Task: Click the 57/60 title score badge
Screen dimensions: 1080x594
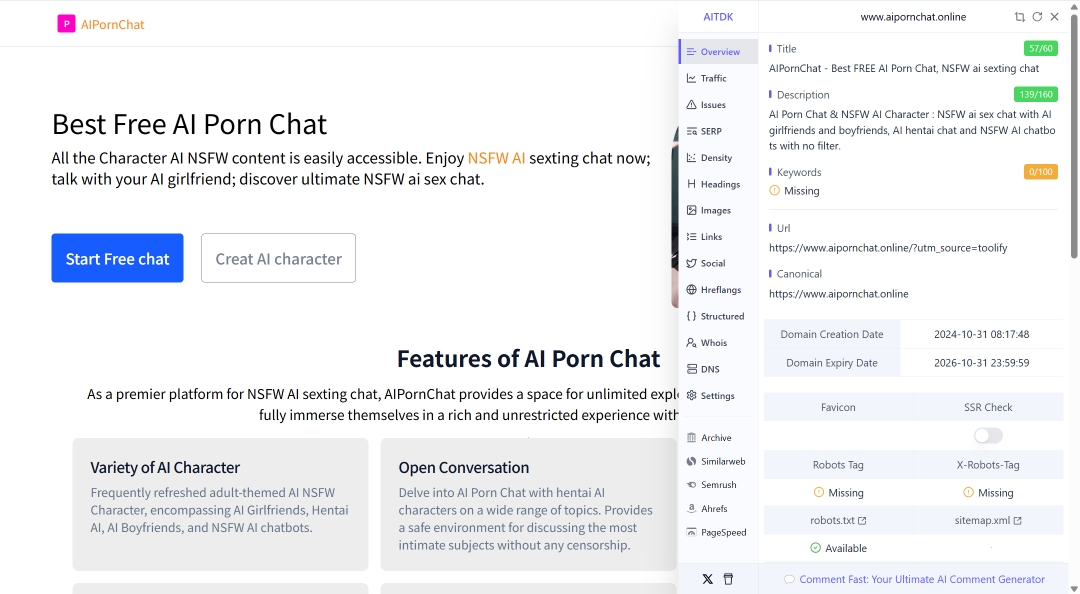Action: click(x=1040, y=48)
